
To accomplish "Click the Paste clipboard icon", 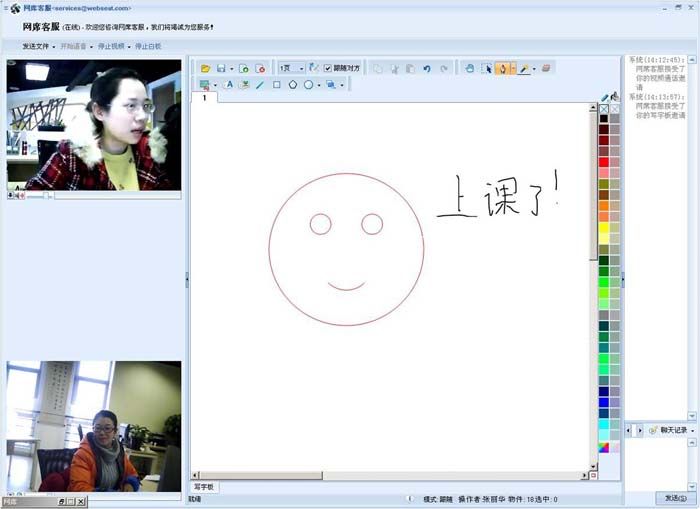I will [410, 68].
